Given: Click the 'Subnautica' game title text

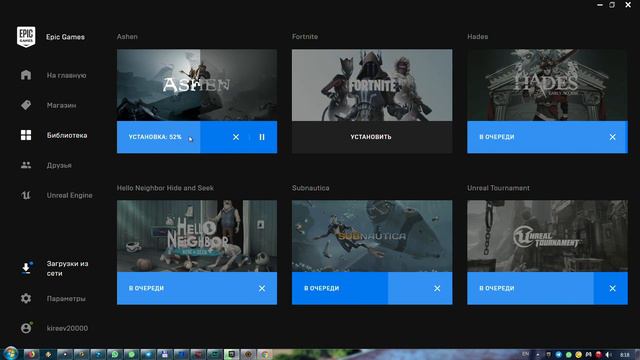Looking at the screenshot, I should pos(311,188).
